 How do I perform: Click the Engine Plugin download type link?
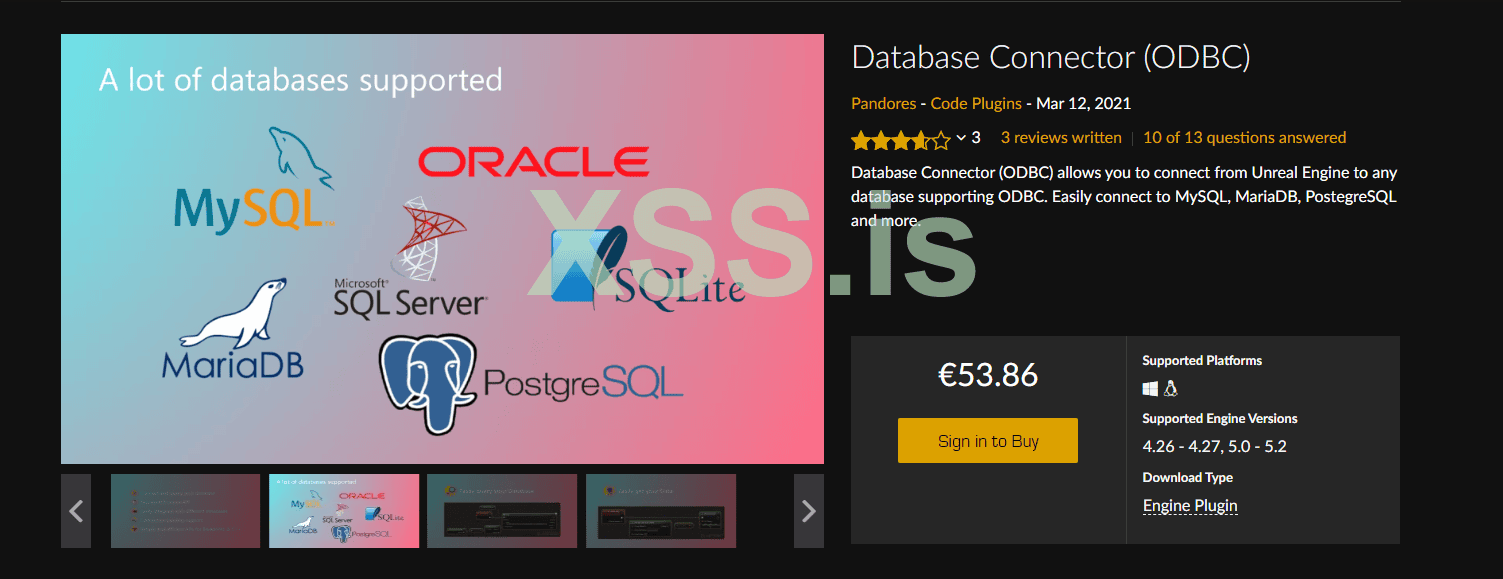(x=1190, y=506)
